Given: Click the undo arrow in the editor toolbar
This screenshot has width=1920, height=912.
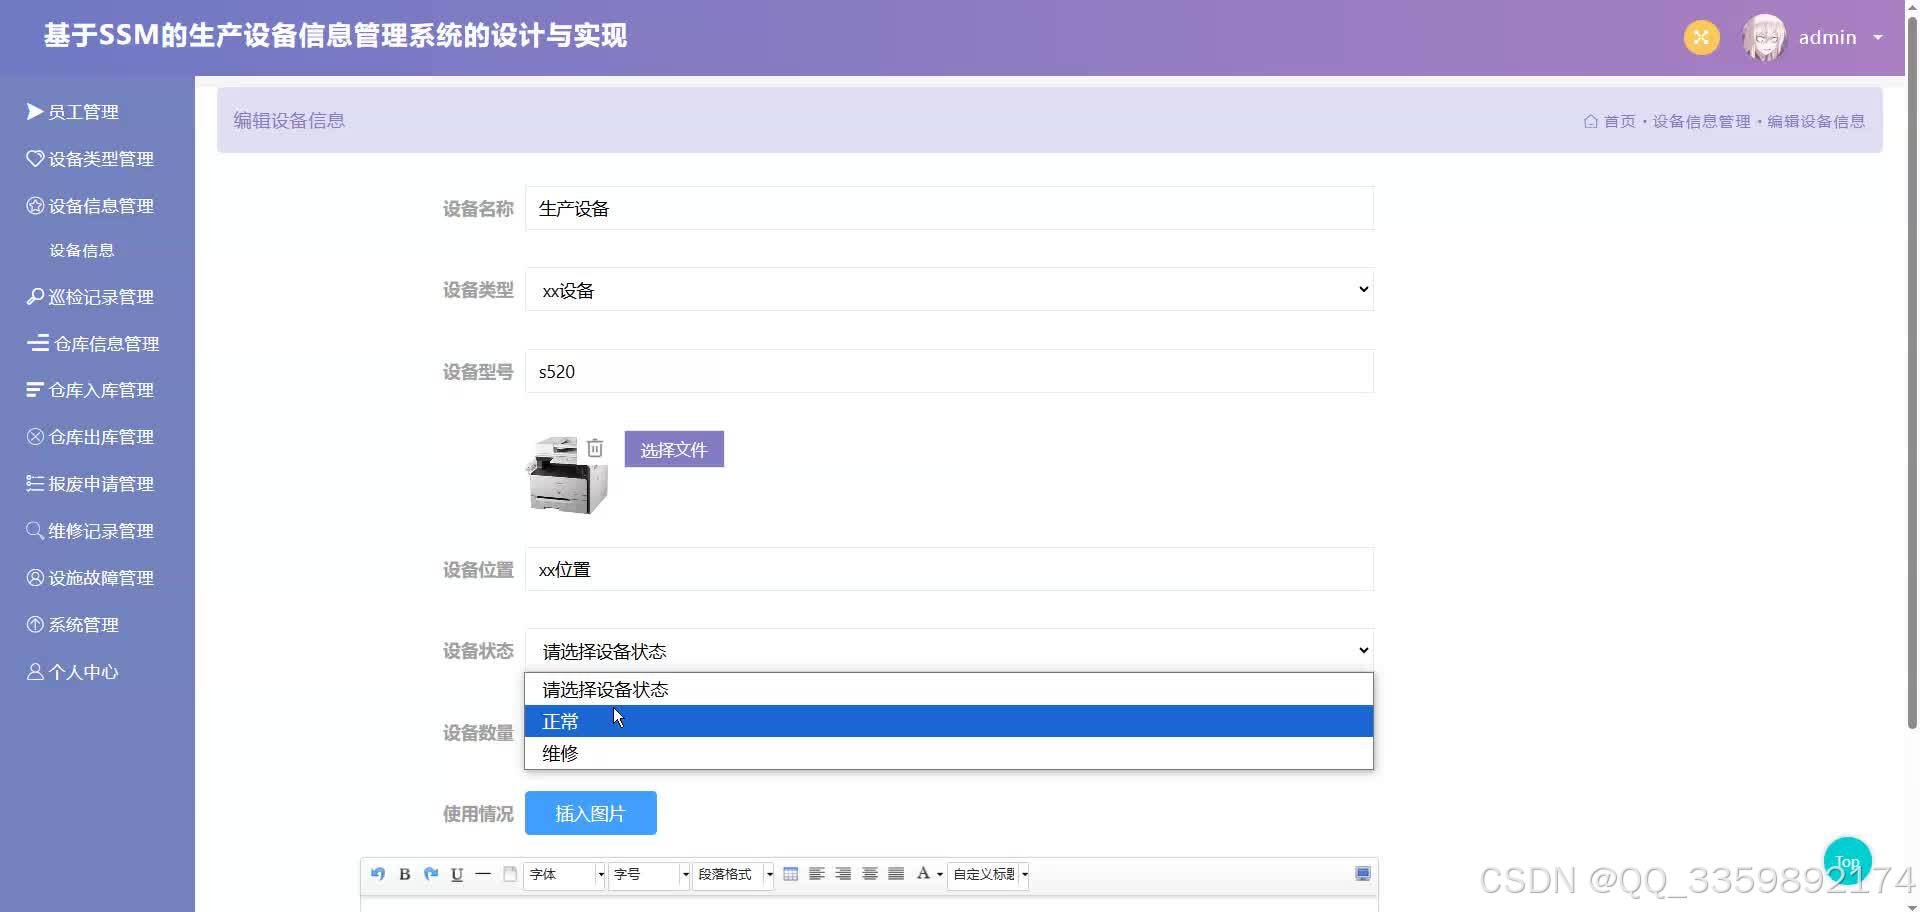Looking at the screenshot, I should tap(378, 874).
